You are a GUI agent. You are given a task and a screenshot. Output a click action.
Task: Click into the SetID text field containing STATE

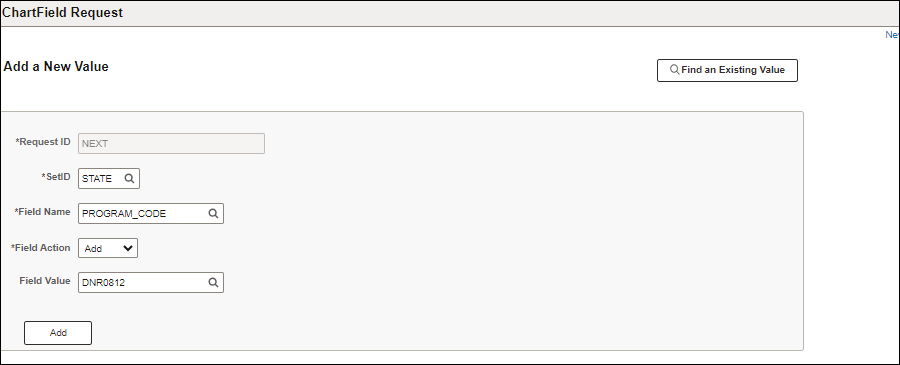(101, 178)
